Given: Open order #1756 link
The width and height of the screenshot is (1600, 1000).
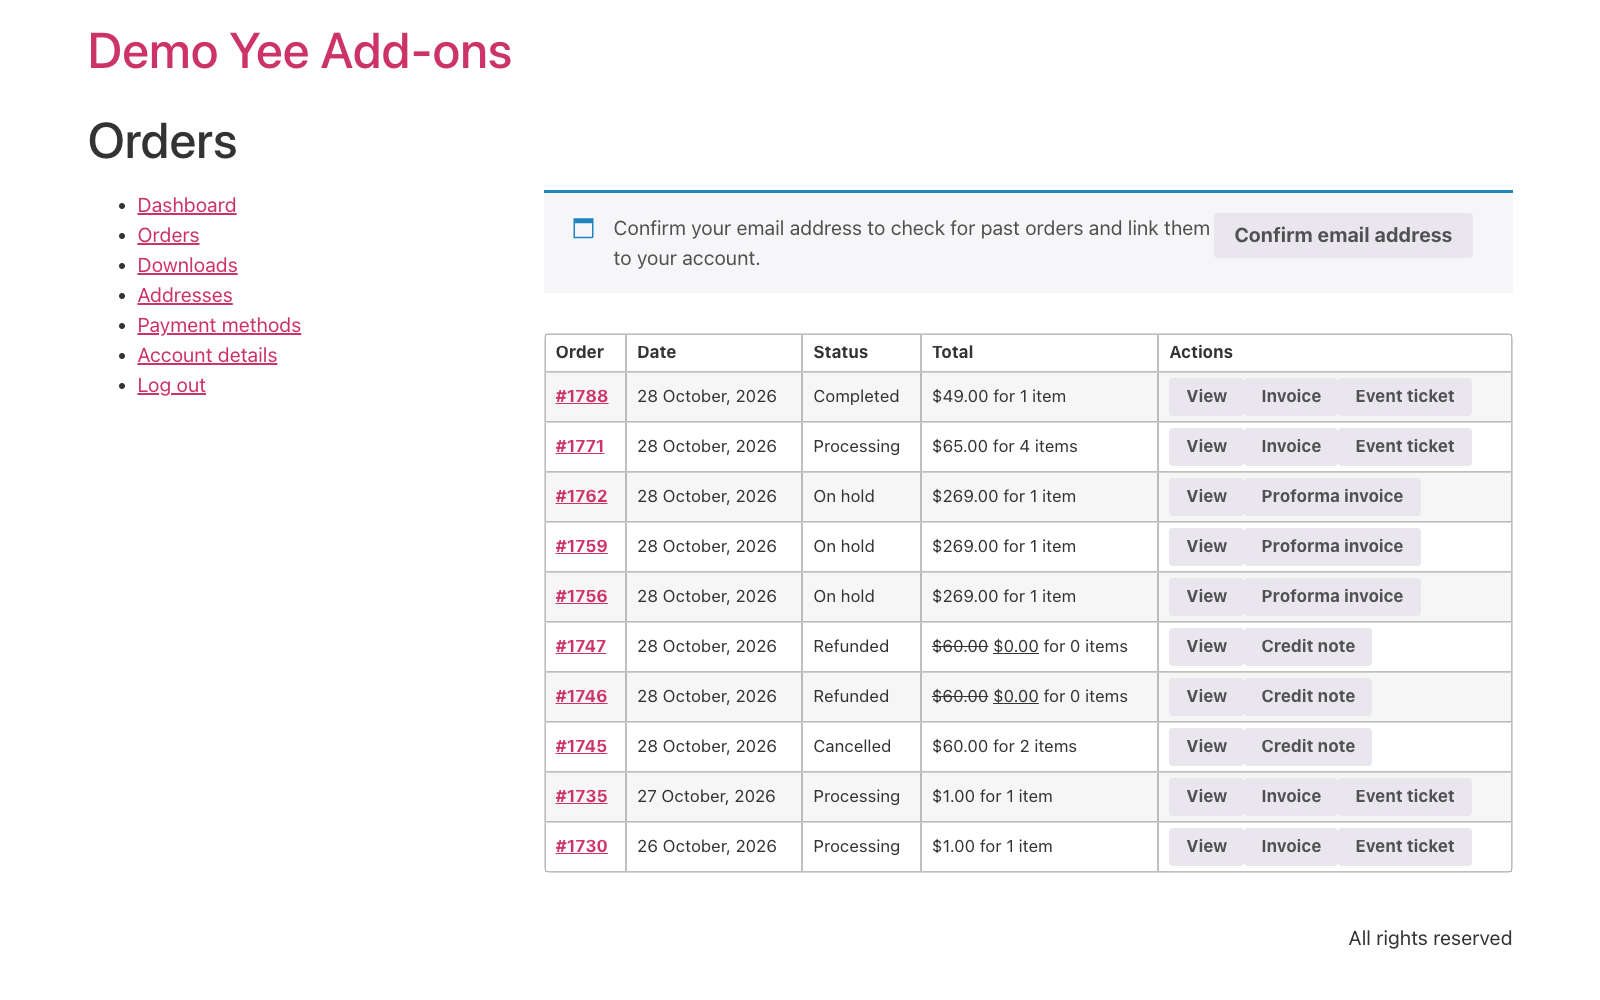Looking at the screenshot, I should [581, 596].
